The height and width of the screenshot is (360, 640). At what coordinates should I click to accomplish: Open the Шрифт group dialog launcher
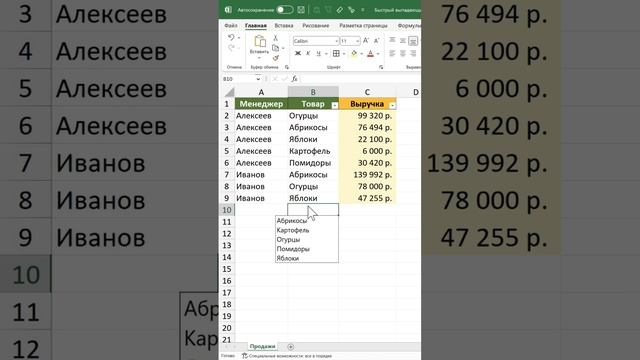[381, 67]
